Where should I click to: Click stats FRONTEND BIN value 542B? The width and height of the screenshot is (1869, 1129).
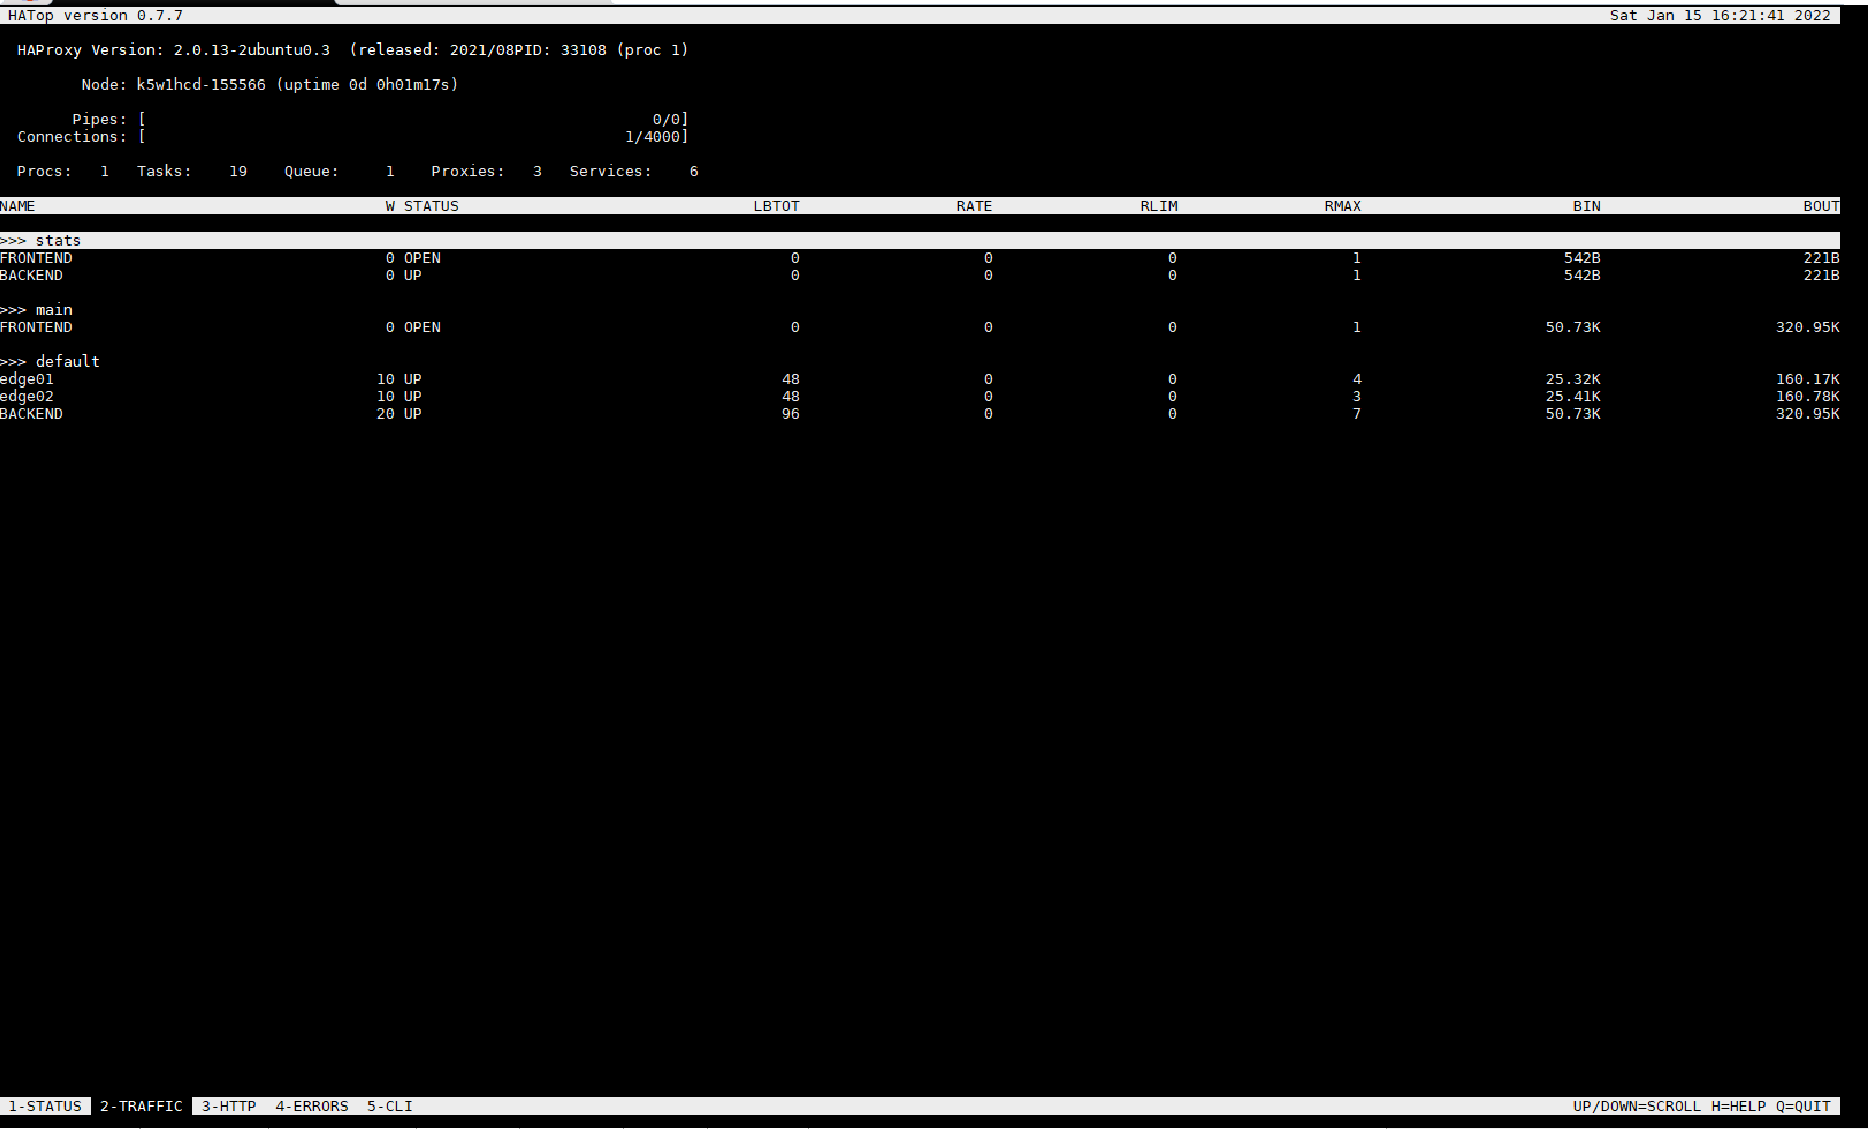tap(1582, 258)
